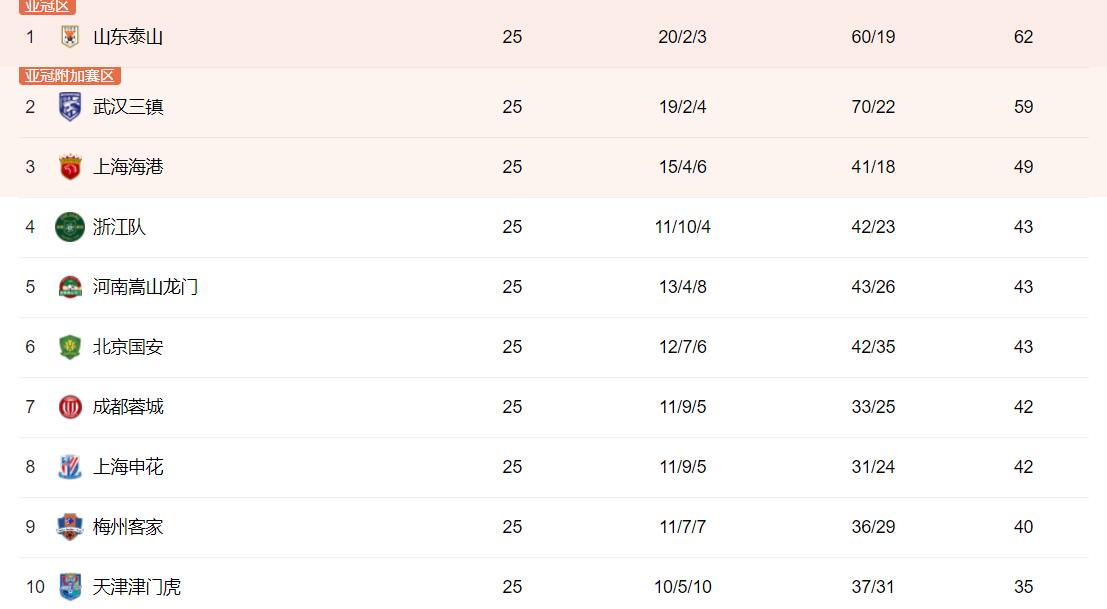Screen dimensions: 1107x609
Task: Click the Wuhan Three Towns (武汉三镇) crest
Action: pyautogui.click(x=69, y=107)
